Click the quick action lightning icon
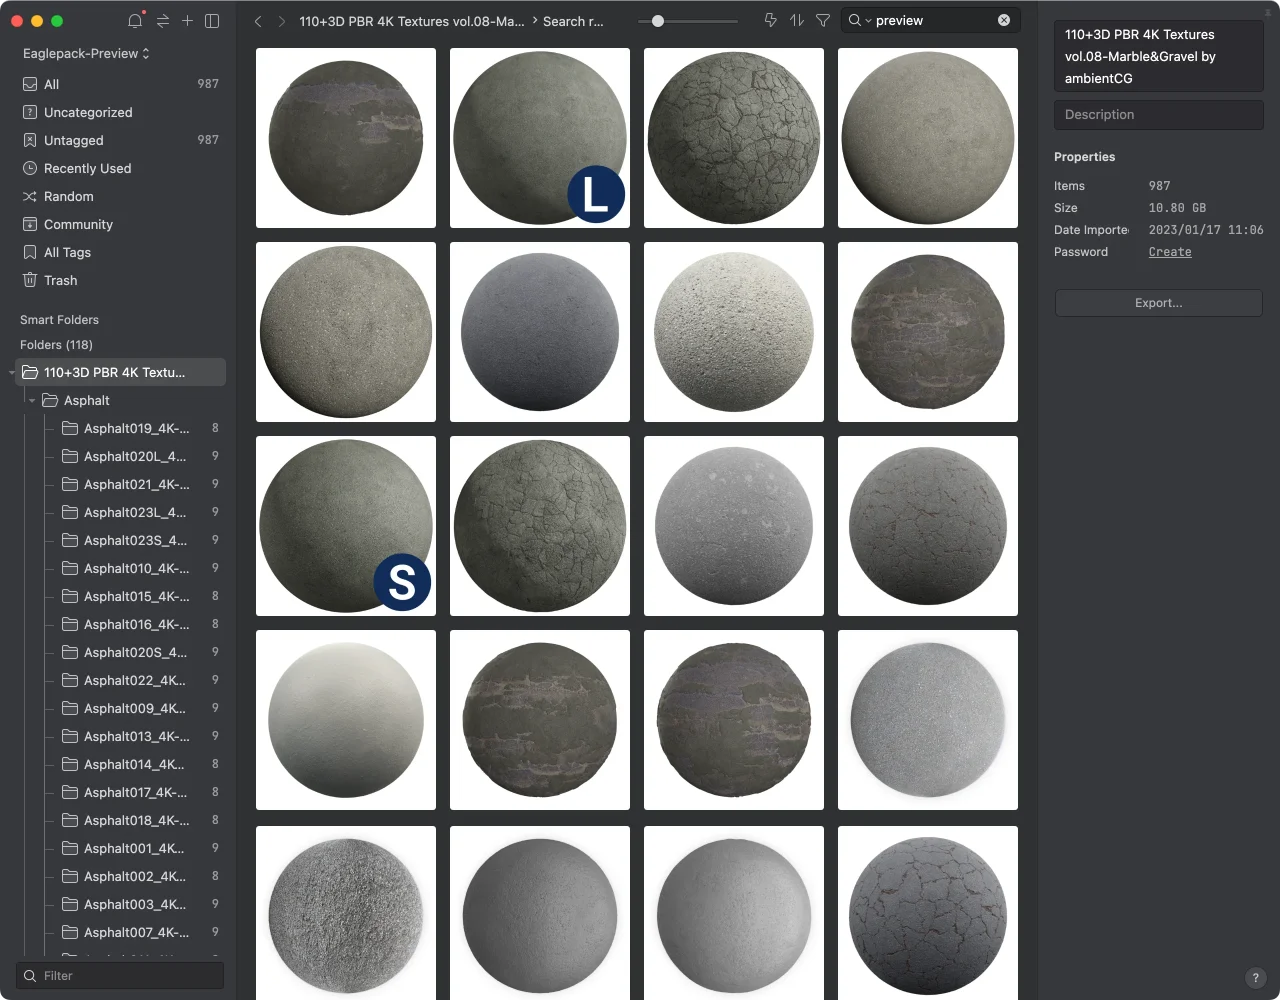The image size is (1280, 1000). [x=771, y=20]
